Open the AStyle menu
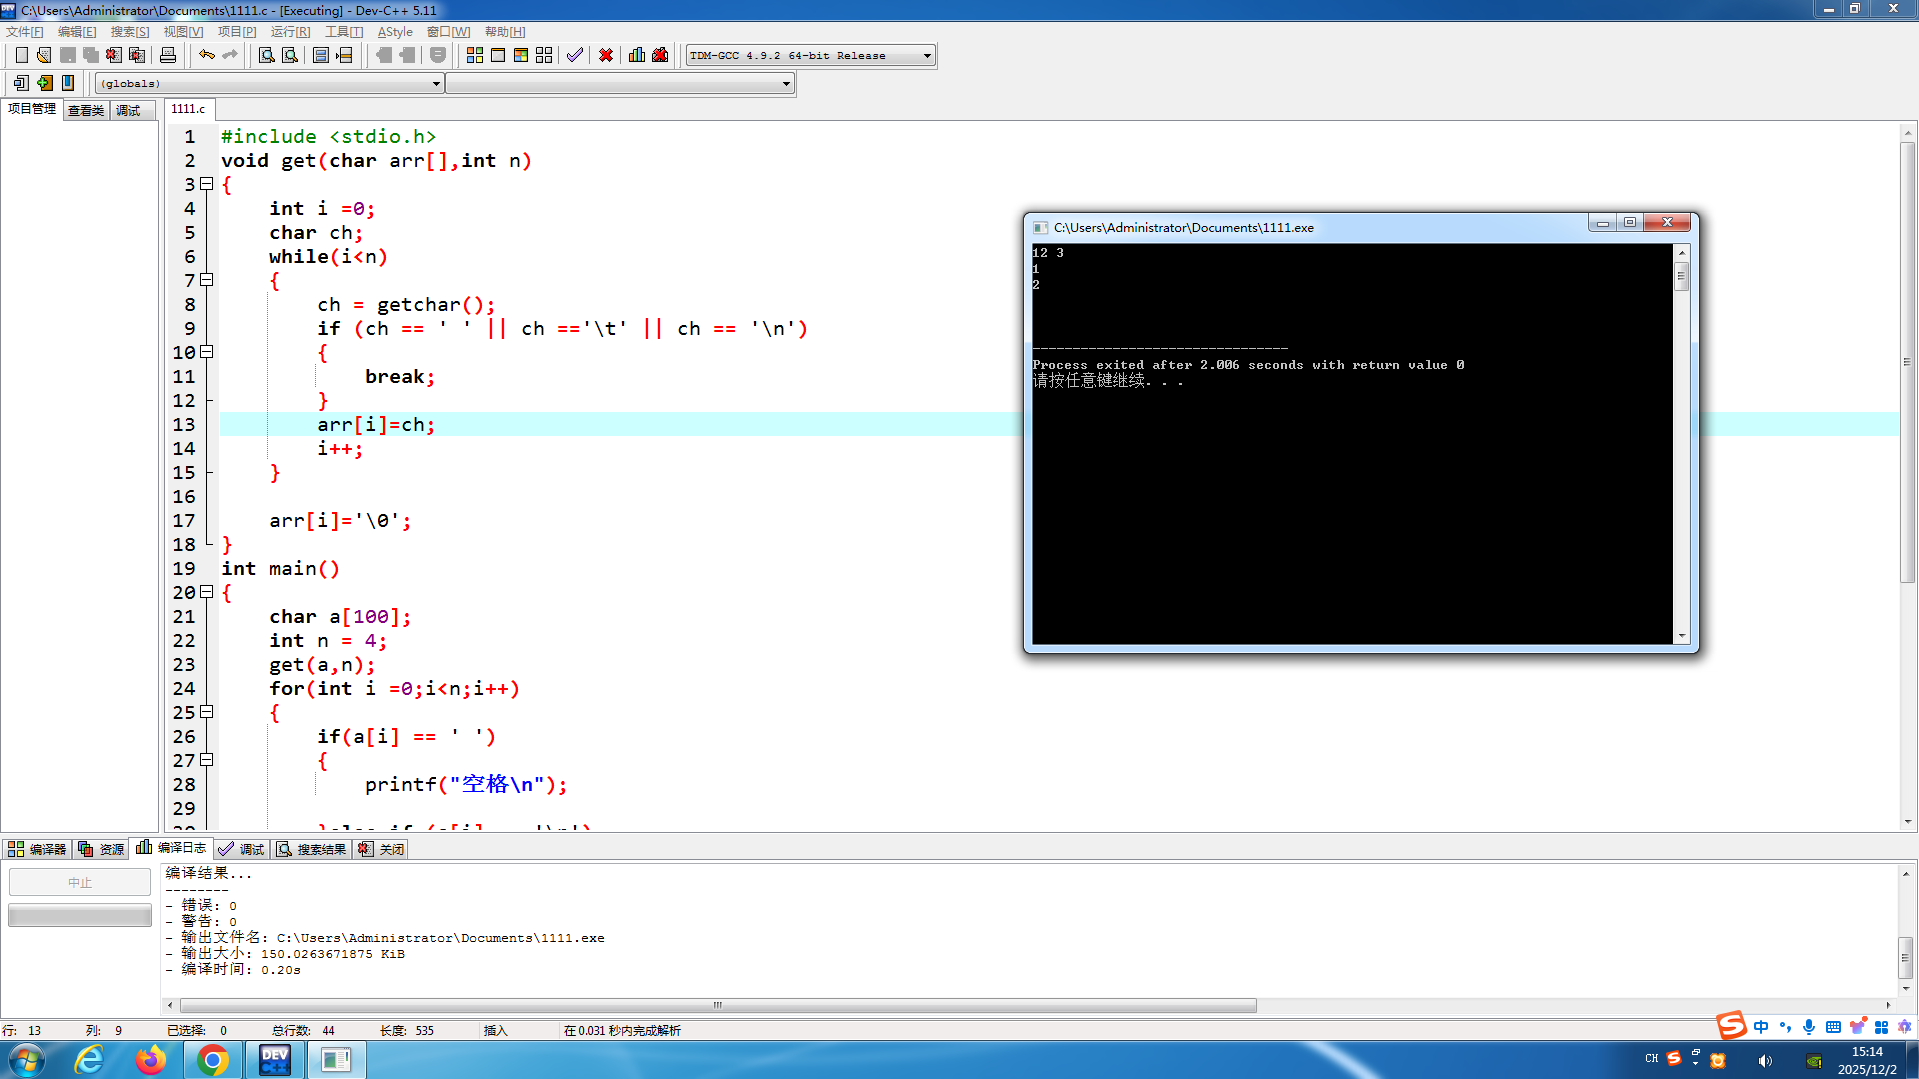Image resolution: width=1919 pixels, height=1079 pixels. coord(395,32)
